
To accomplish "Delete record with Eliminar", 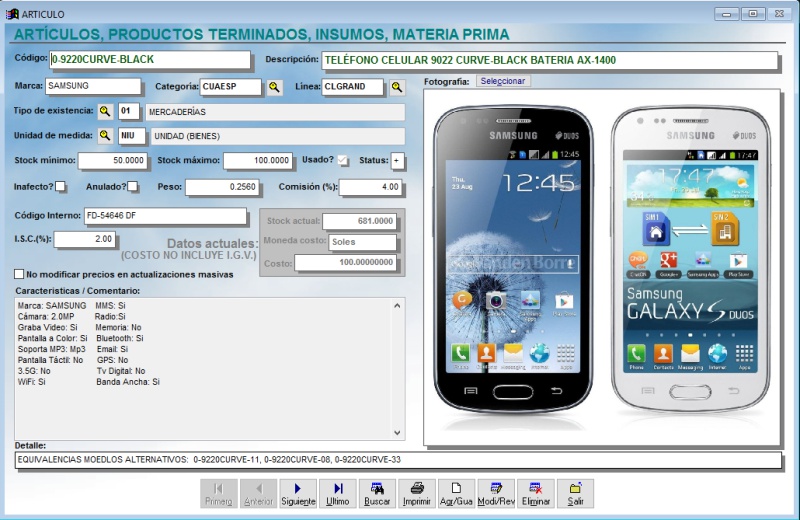I will [x=536, y=493].
